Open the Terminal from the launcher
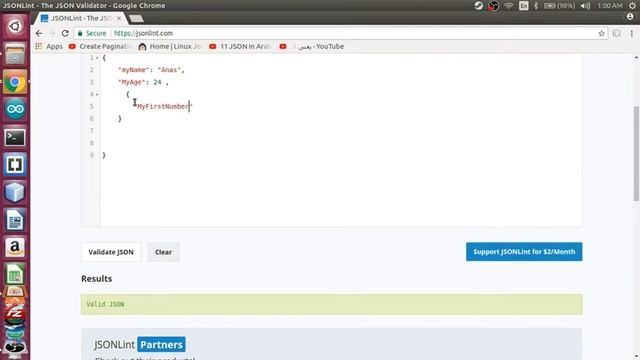This screenshot has height=360, width=640. point(15,137)
